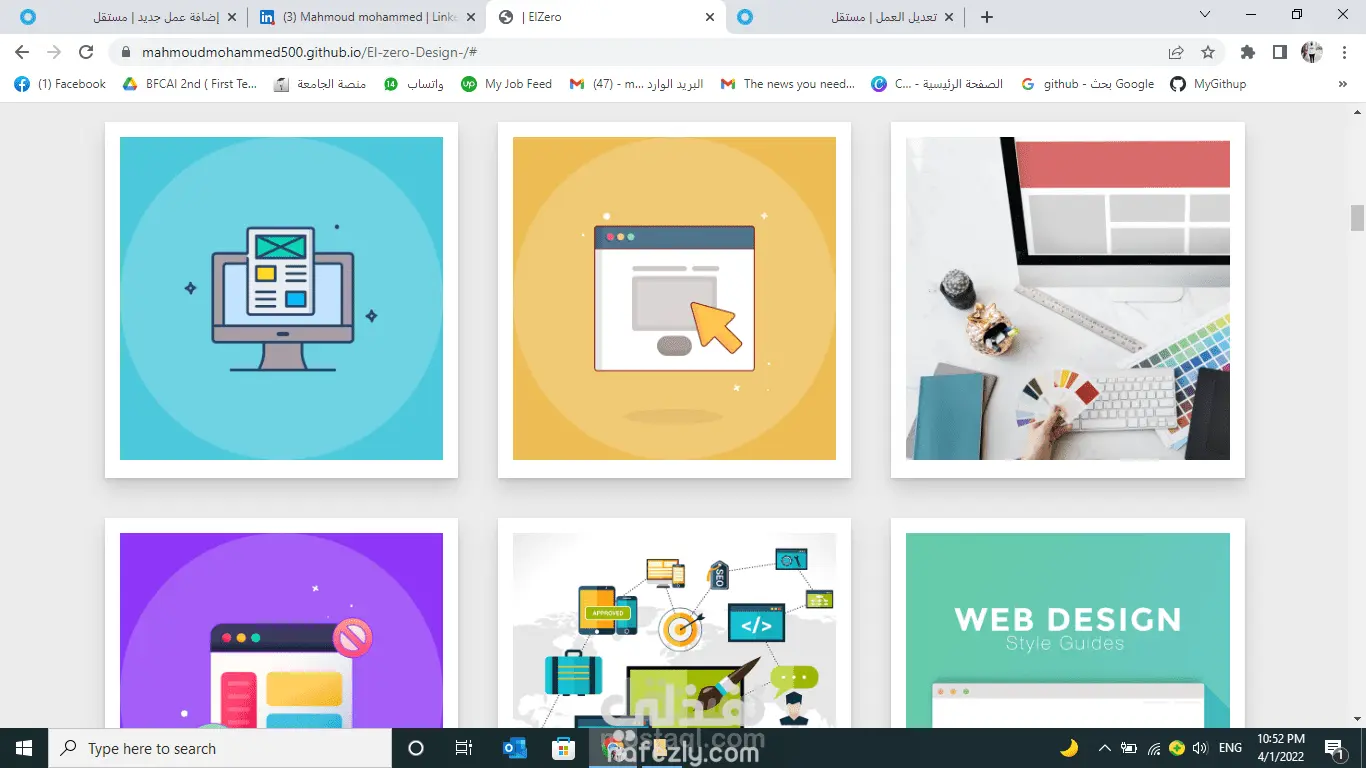This screenshot has height=768, width=1366.
Task: Open the Chrome extensions puzzle icon
Action: (x=1247, y=52)
